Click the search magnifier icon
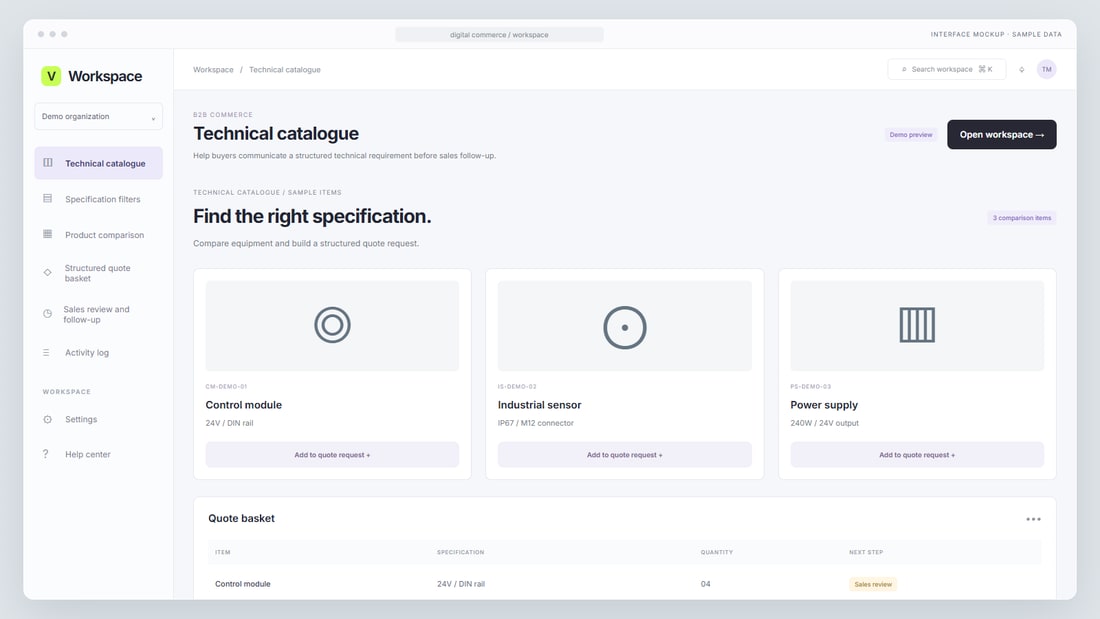Viewport: 1100px width, 619px height. click(x=904, y=69)
